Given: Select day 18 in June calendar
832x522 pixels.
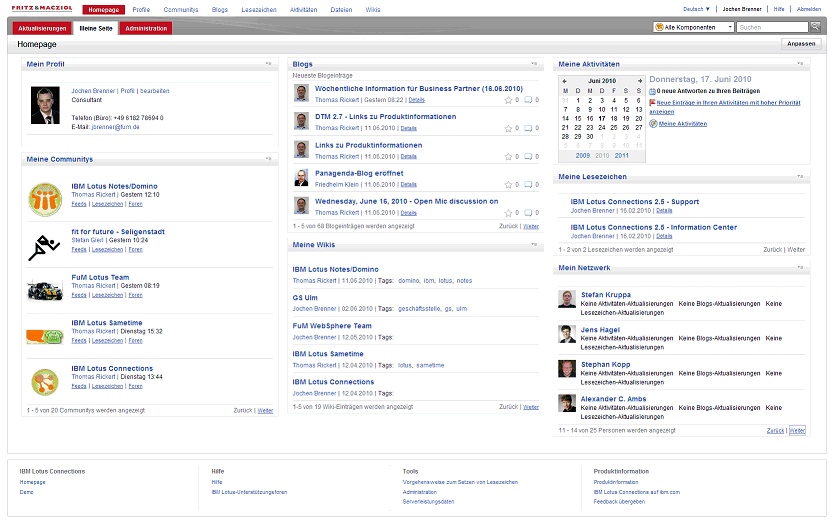Looking at the screenshot, I should point(614,118).
